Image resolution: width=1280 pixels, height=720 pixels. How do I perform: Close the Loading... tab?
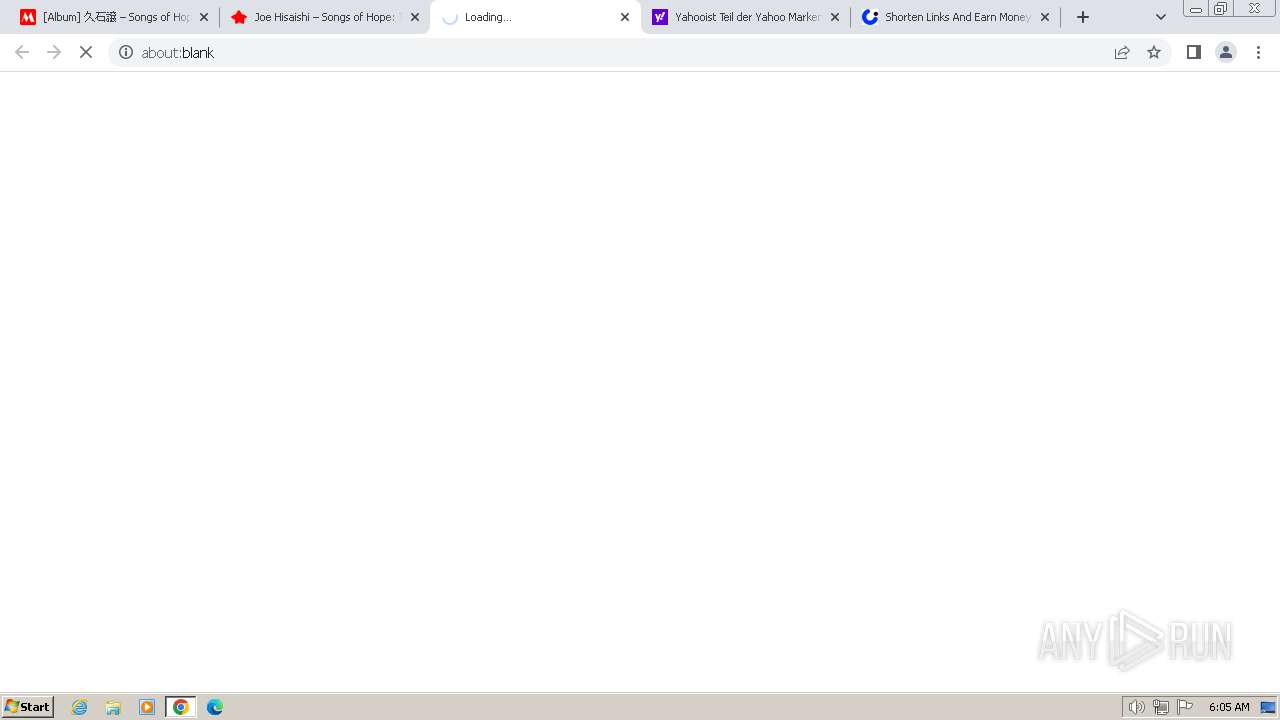pyautogui.click(x=625, y=17)
